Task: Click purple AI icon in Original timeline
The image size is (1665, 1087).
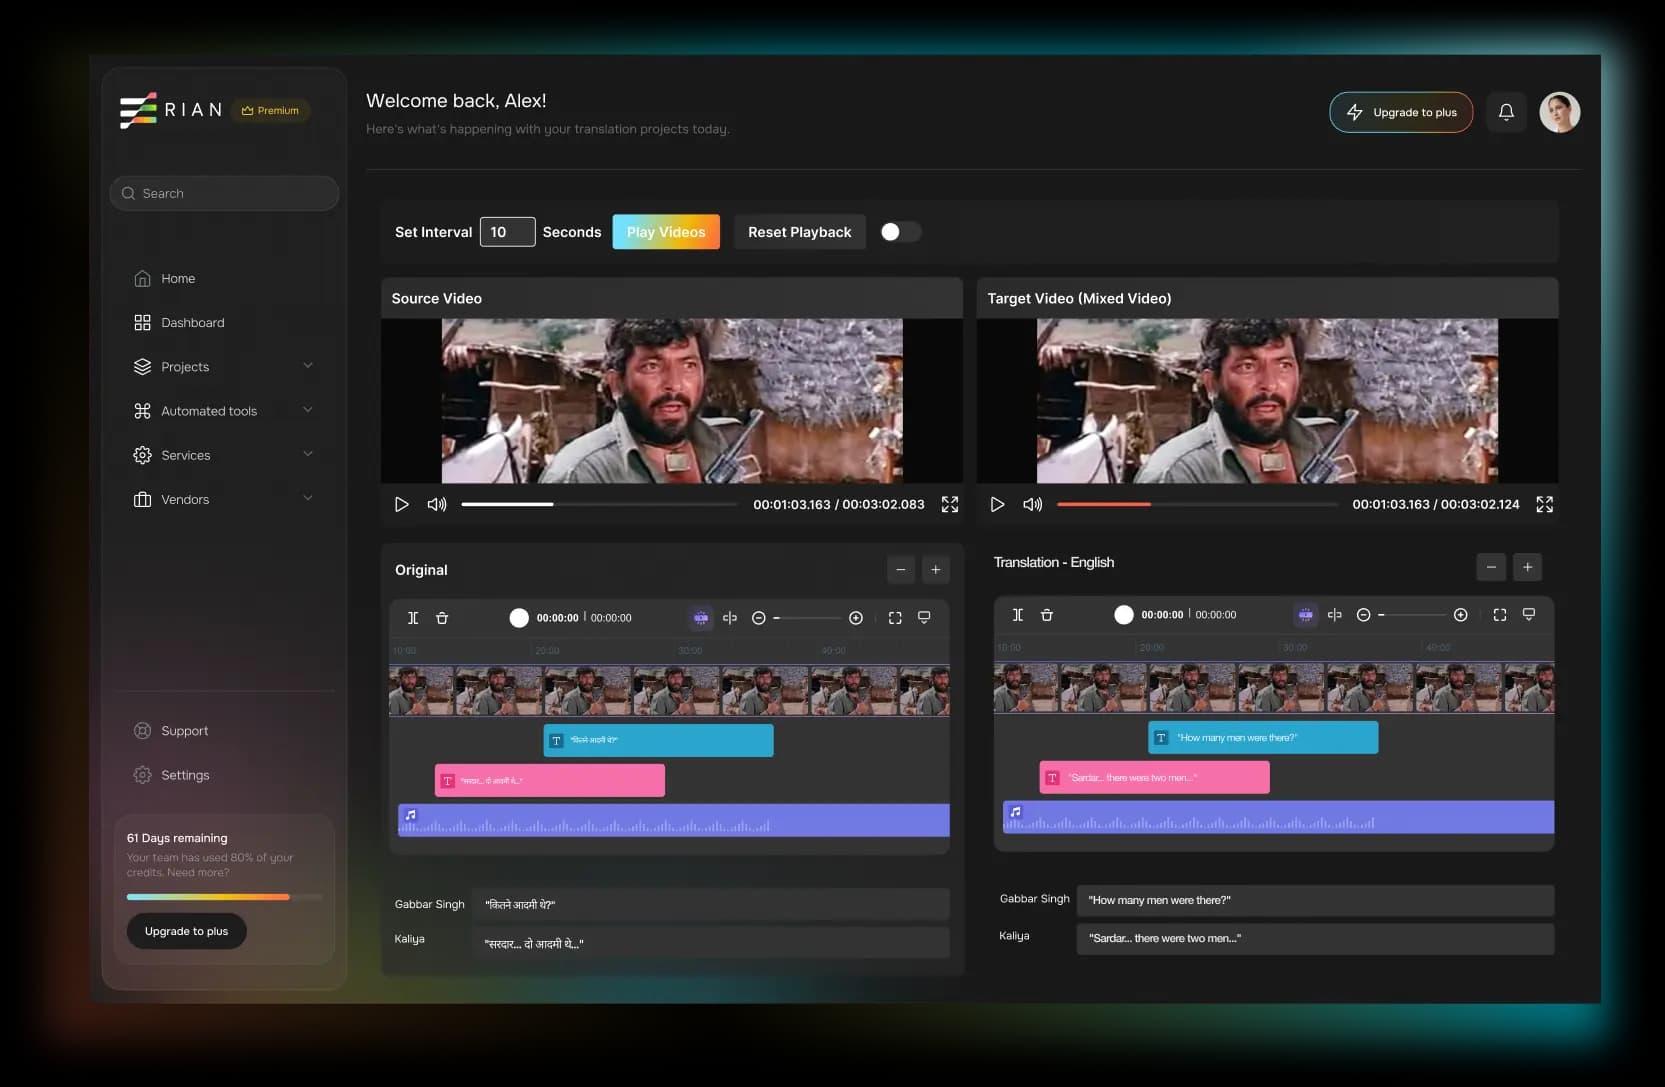Action: tap(701, 618)
